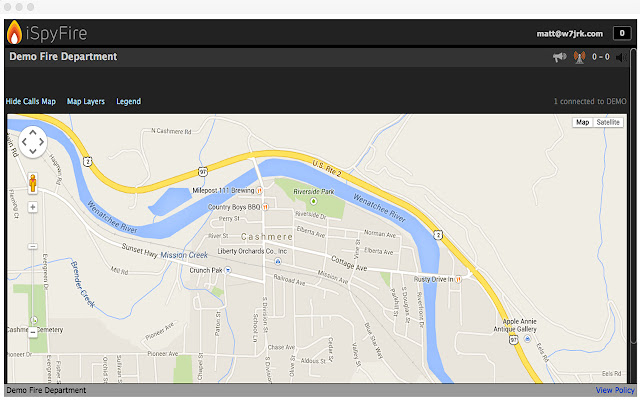Click the zoom slider handle
Image resolution: width=640 pixels, height=400 pixels.
tap(33, 246)
